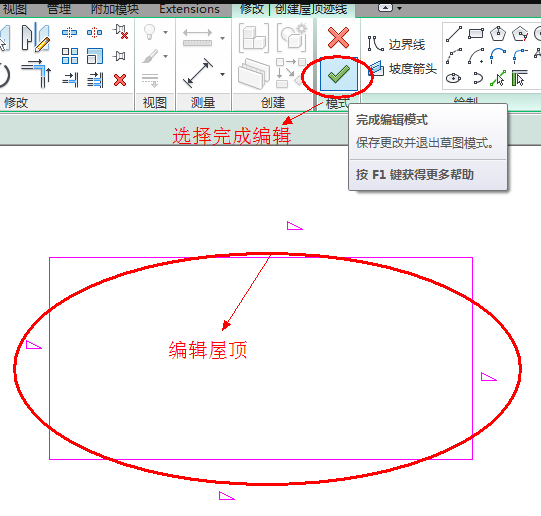This screenshot has width=541, height=516.
Task: Select the Trim/Extend to Corner tool
Action: [37, 73]
